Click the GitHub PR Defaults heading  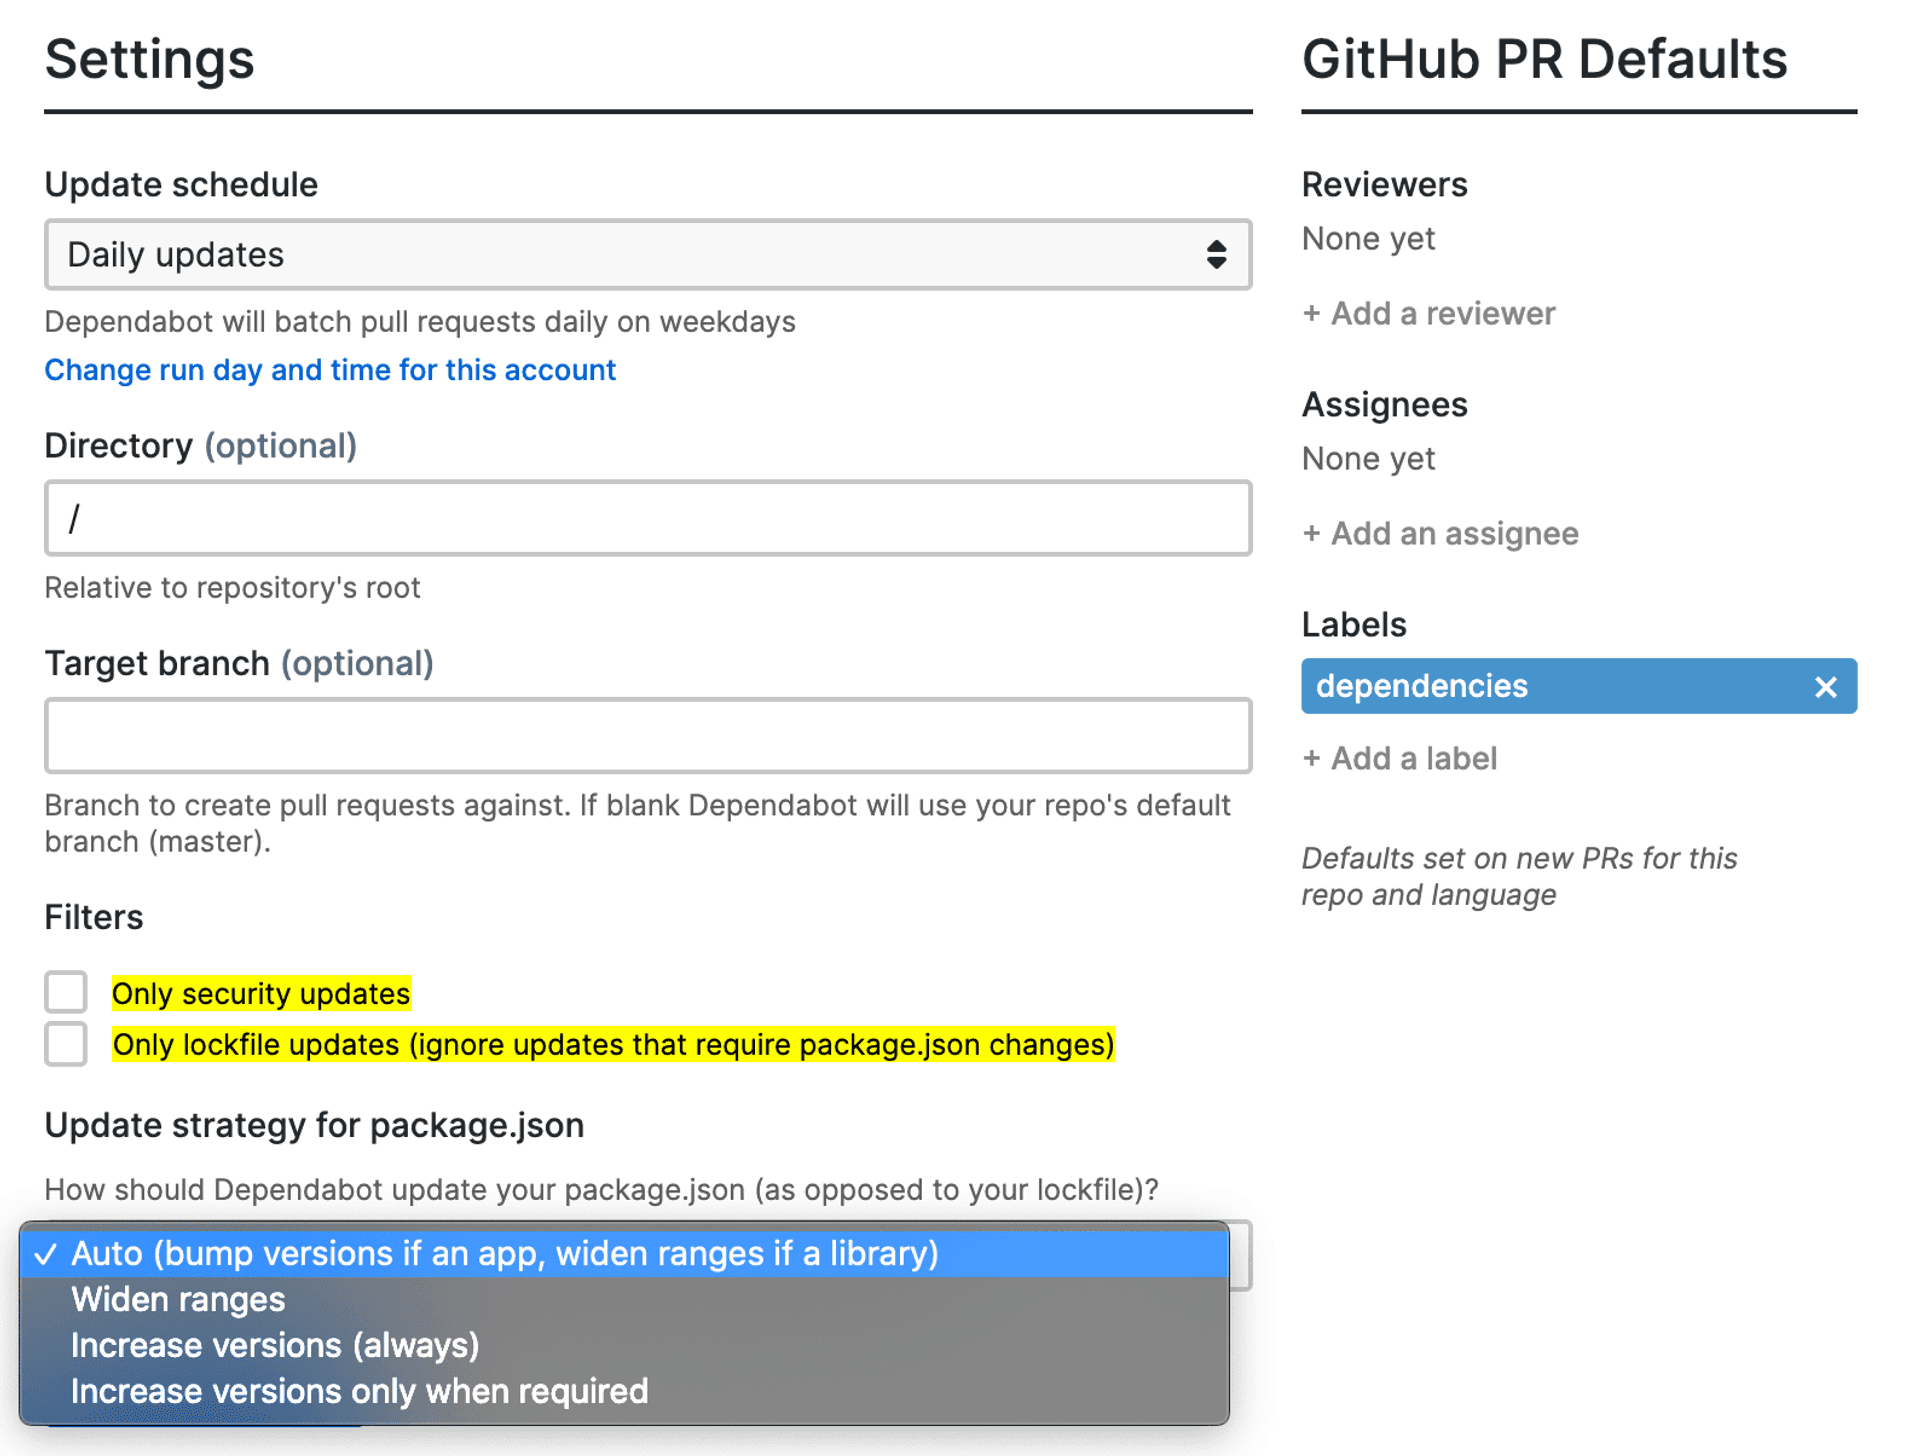coord(1545,60)
